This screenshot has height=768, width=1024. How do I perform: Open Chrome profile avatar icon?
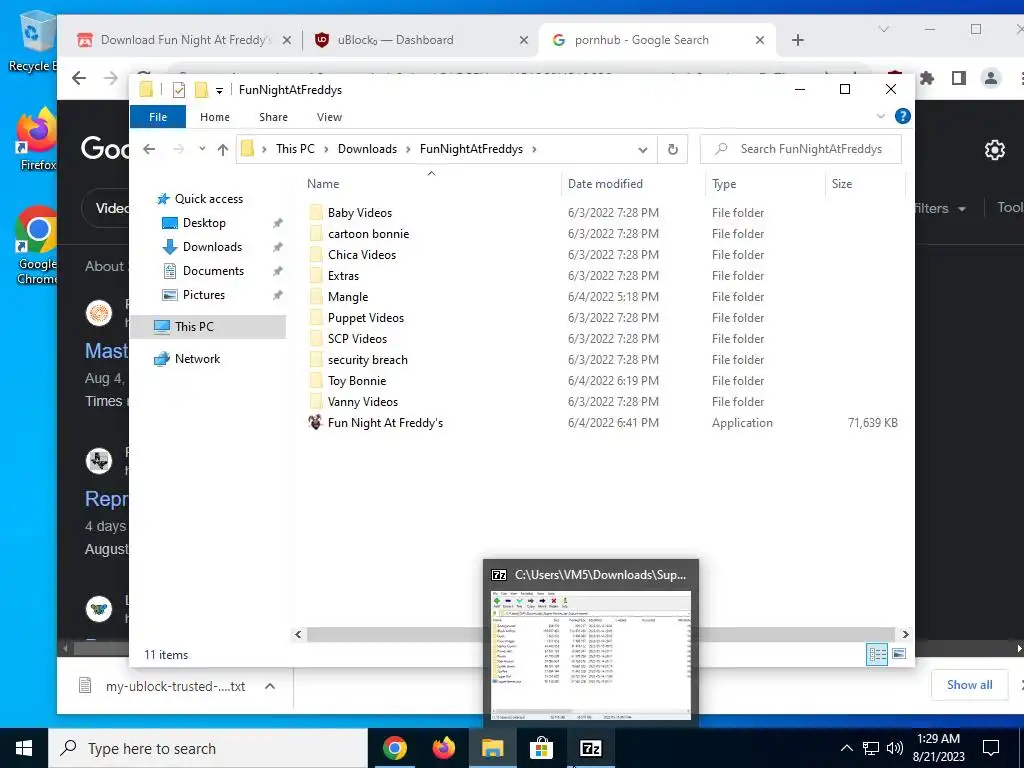tap(991, 78)
